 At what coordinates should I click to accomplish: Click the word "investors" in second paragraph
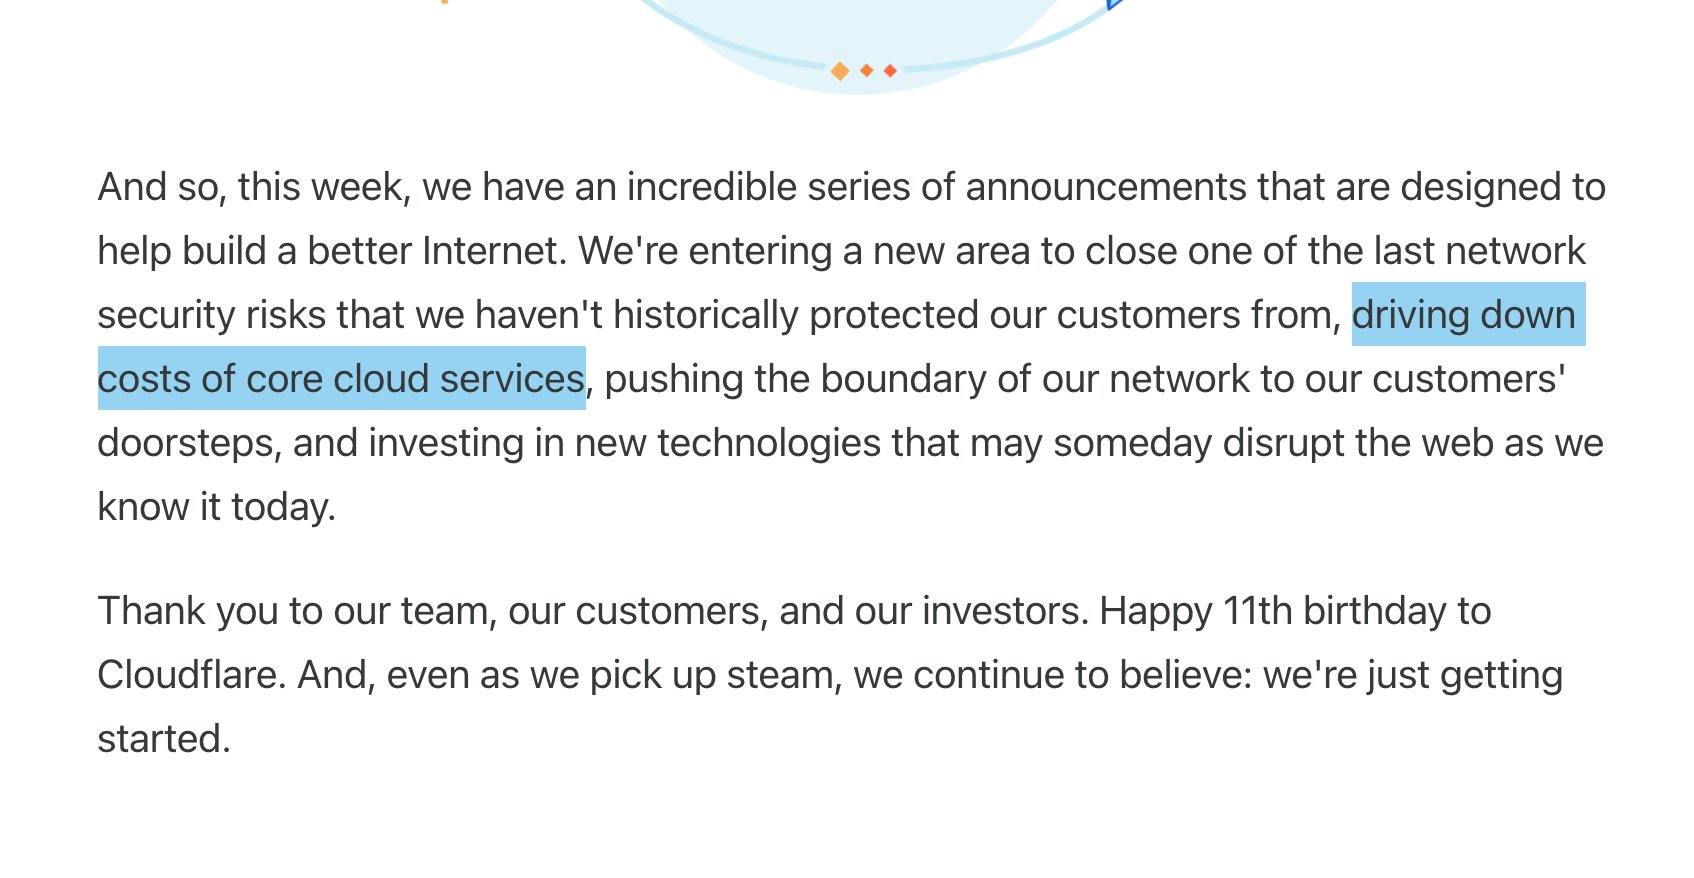pyautogui.click(x=1005, y=611)
